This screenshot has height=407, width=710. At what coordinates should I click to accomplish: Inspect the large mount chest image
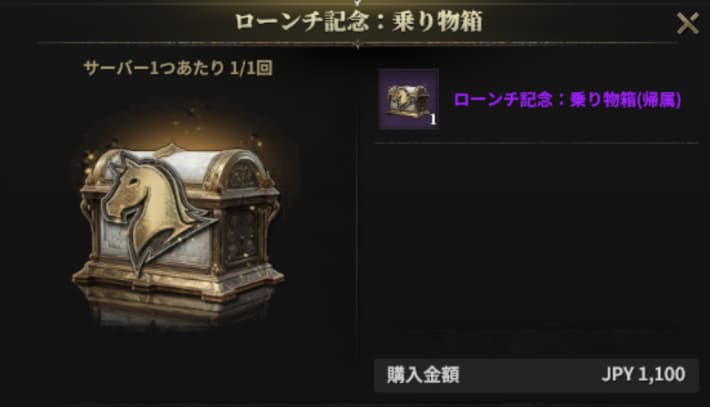click(x=179, y=222)
